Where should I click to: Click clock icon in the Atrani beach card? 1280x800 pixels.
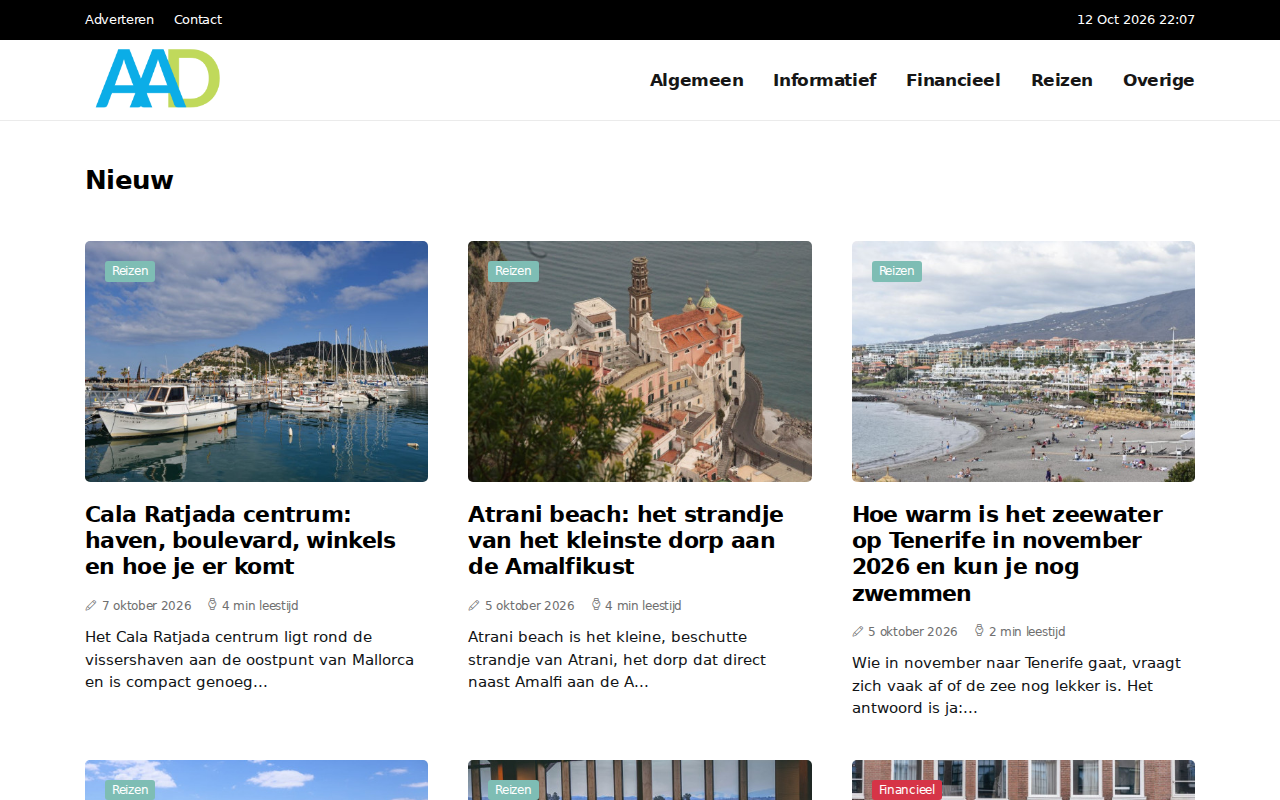tap(596, 605)
